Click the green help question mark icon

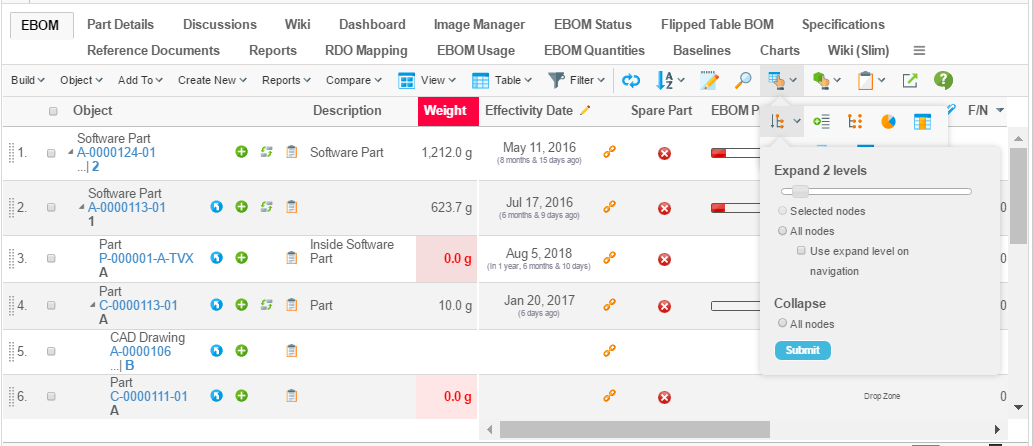tap(942, 80)
